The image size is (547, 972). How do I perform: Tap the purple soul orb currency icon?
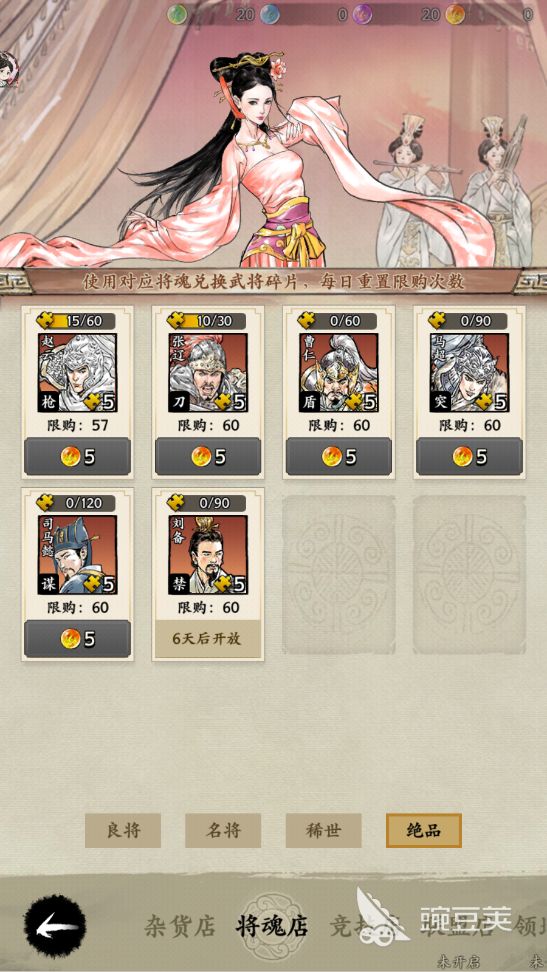click(363, 14)
